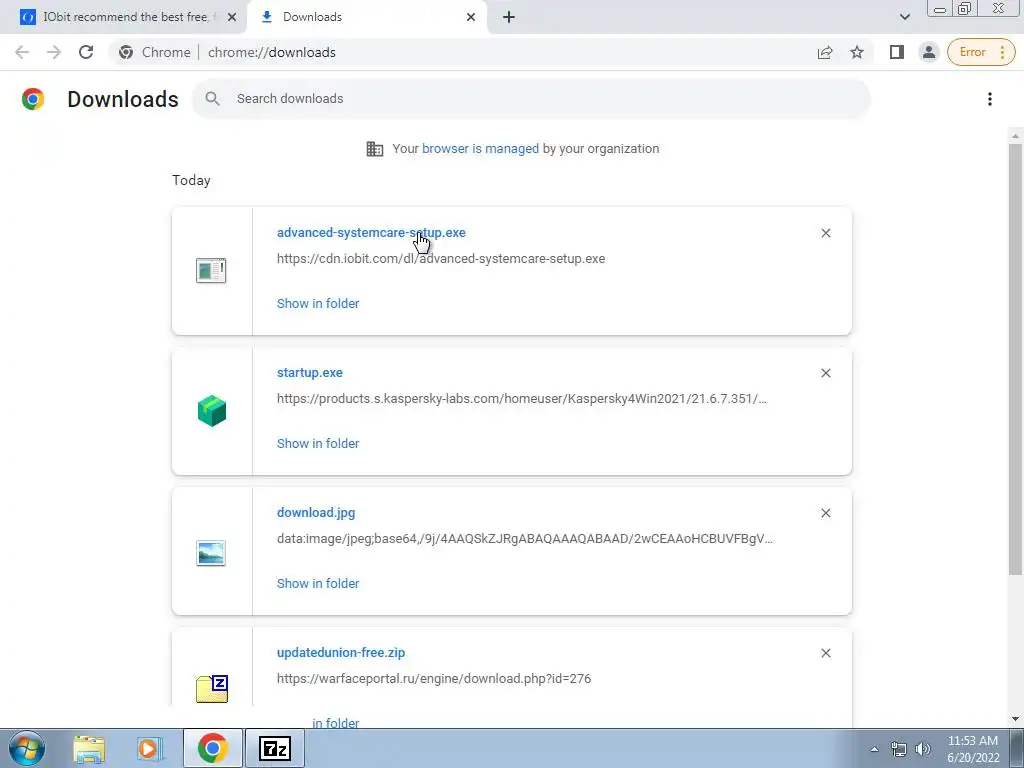This screenshot has height=768, width=1024.
Task: Click the download.jpg image thumbnail icon
Action: 211,553
